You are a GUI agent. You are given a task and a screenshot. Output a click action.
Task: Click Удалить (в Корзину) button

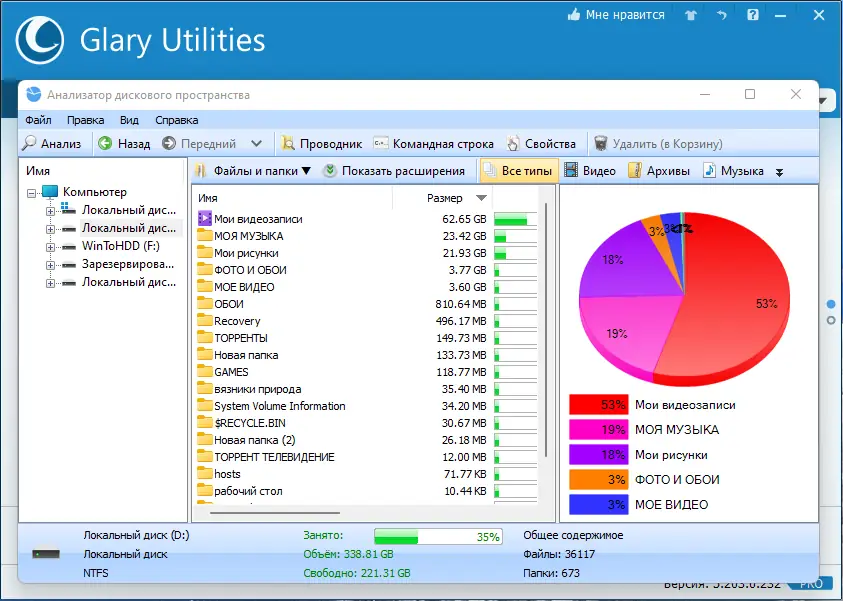click(x=658, y=144)
